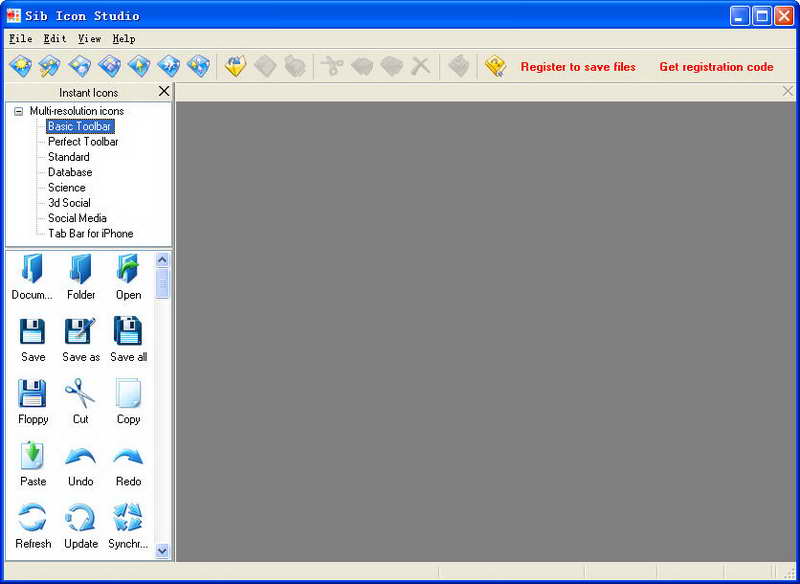Select the Floppy icon

point(33,402)
